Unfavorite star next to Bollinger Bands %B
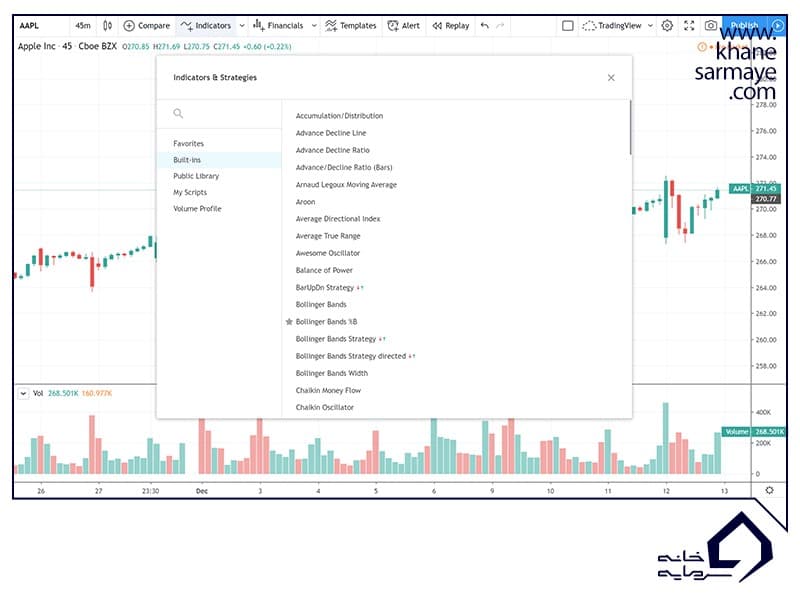800x600 pixels. click(x=289, y=321)
